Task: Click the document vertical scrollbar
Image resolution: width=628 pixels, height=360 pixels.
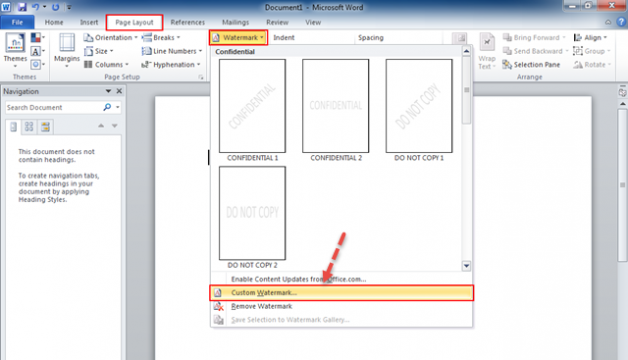Action: tap(622, 185)
